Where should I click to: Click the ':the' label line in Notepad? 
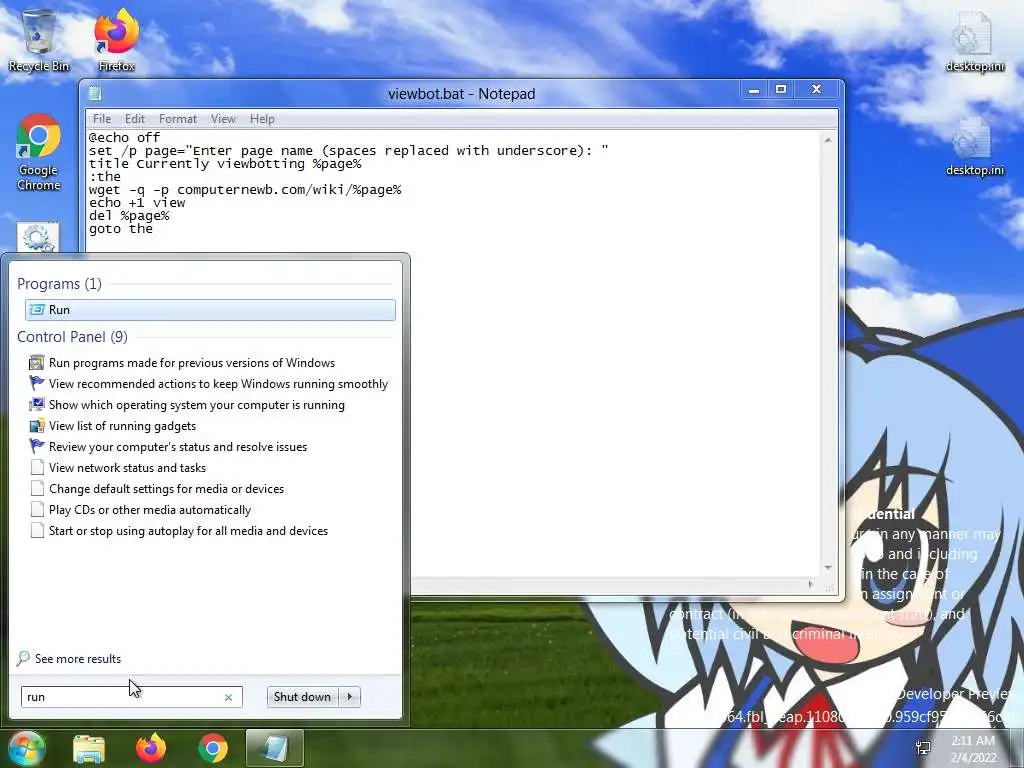coord(104,176)
